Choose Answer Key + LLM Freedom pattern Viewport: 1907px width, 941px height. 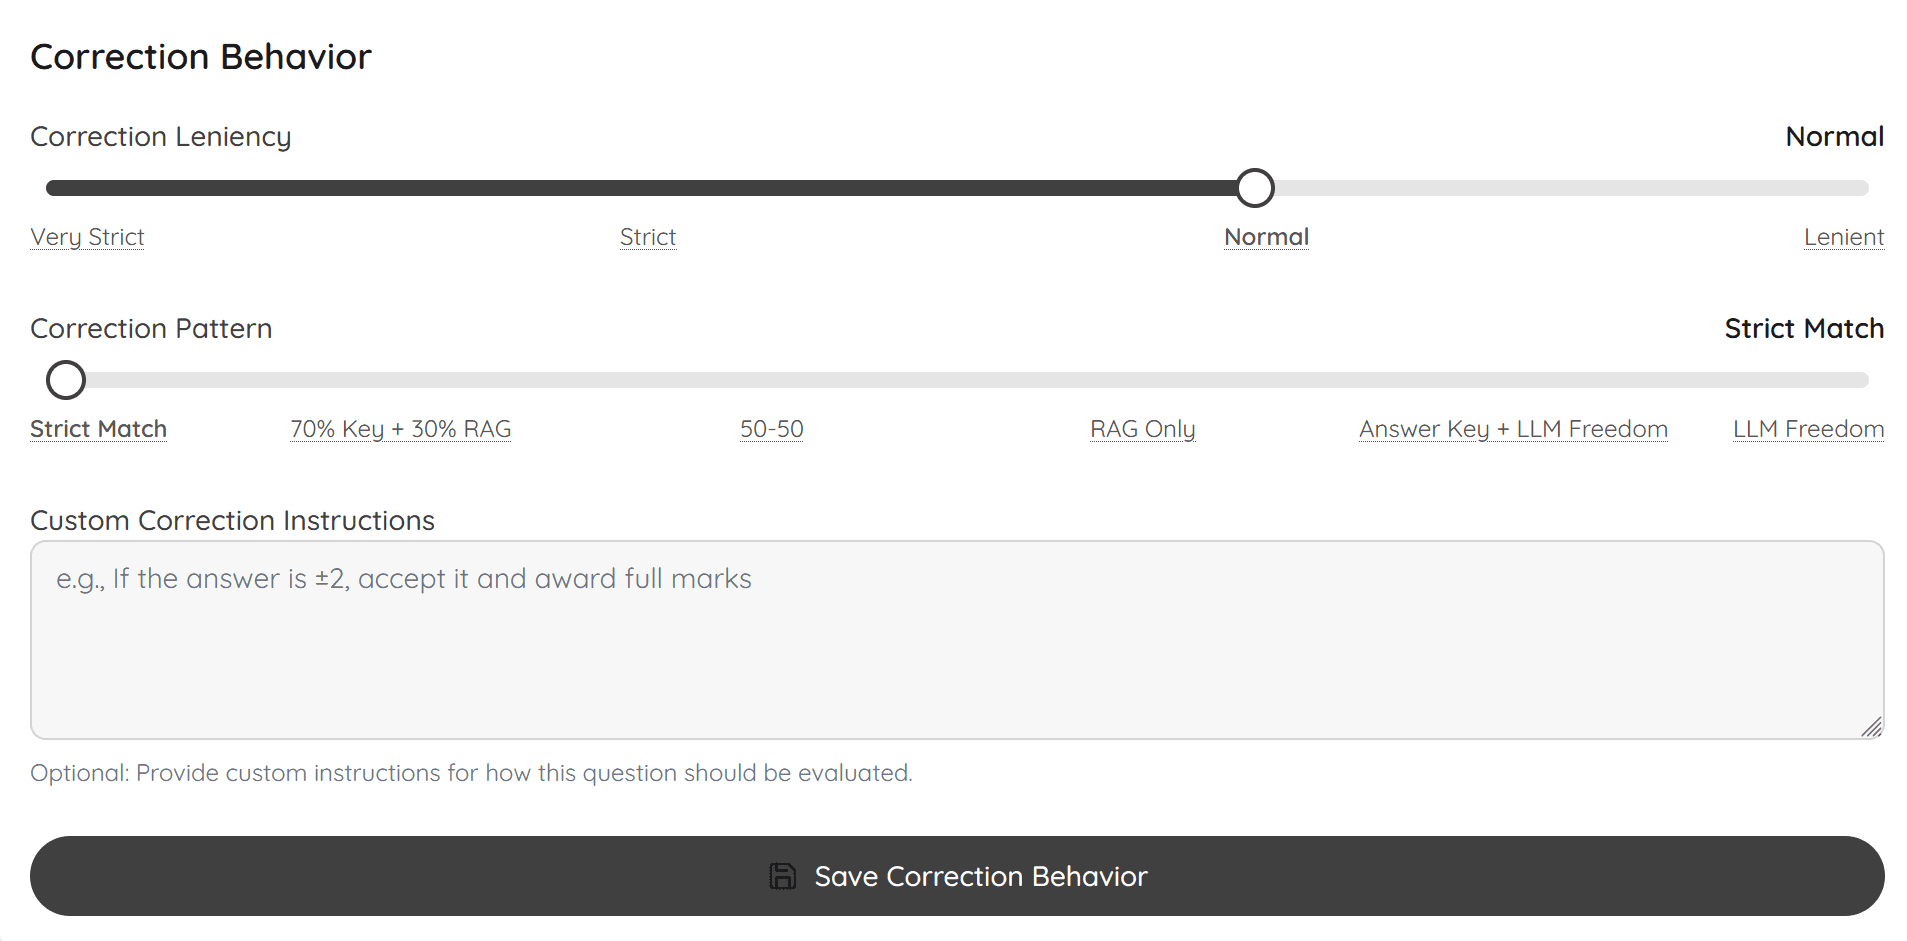pyautogui.click(x=1512, y=428)
